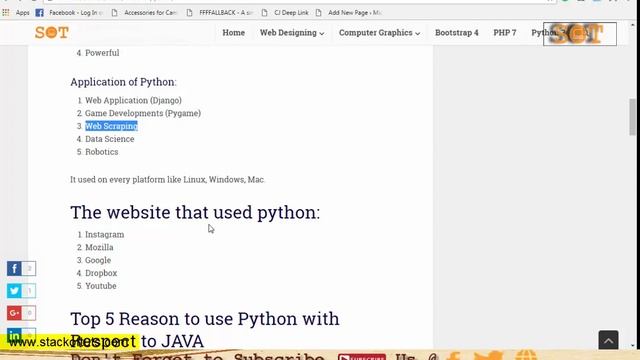Expand the Web Designing dropdown menu
Viewport: 640px width, 360px height.
tap(292, 33)
